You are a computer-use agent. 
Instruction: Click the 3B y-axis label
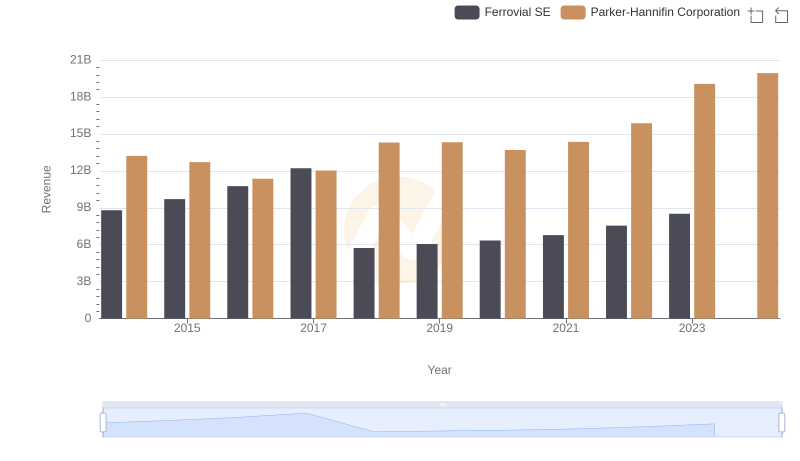(84, 281)
